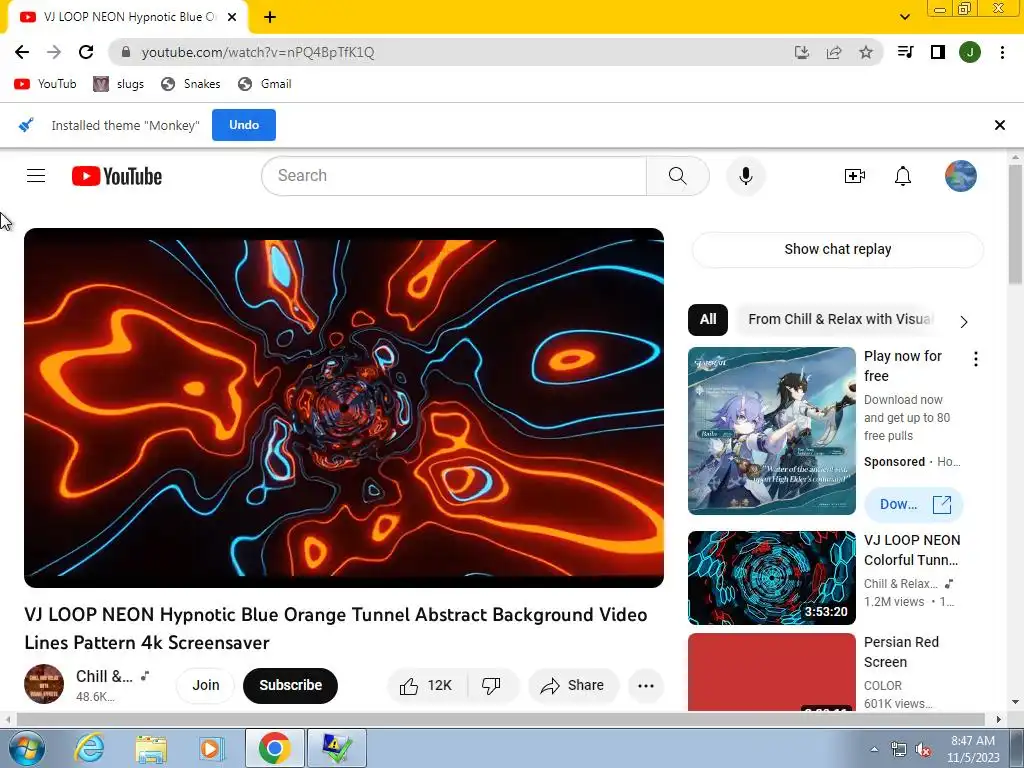
Task: Click the YouTube logo
Action: tap(117, 176)
